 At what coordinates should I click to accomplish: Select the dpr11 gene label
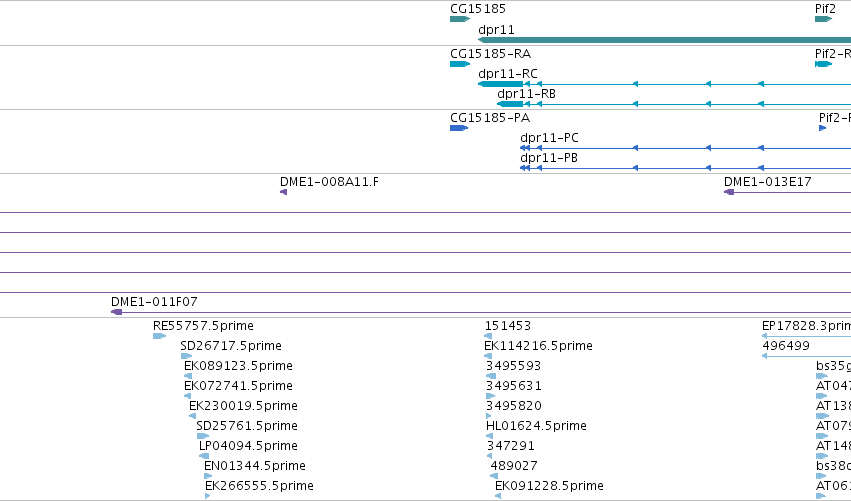[496, 30]
